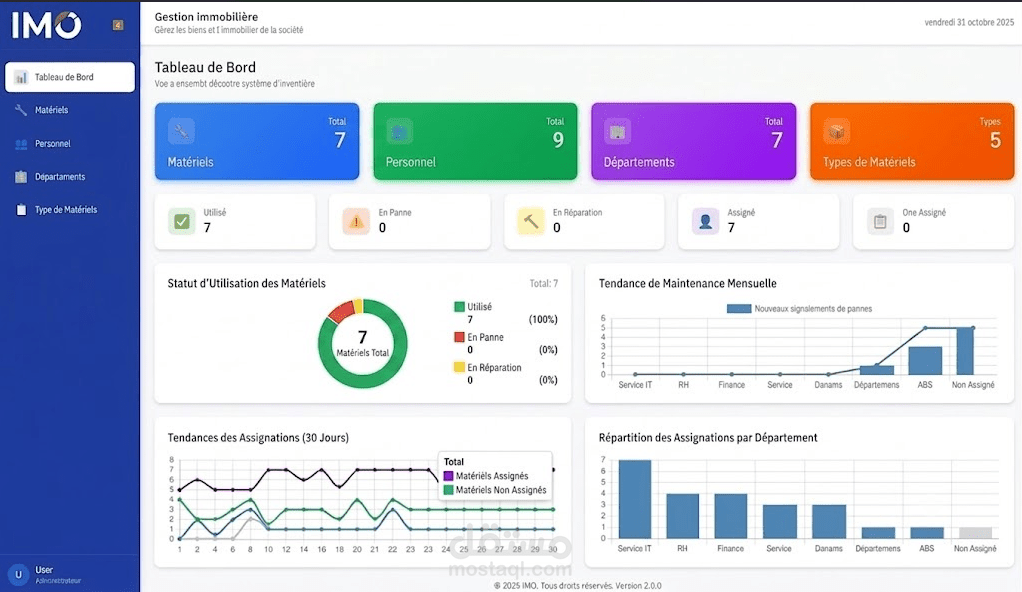This screenshot has width=1022, height=592.
Task: Open Tableau de Bord menu item
Action: (70, 77)
